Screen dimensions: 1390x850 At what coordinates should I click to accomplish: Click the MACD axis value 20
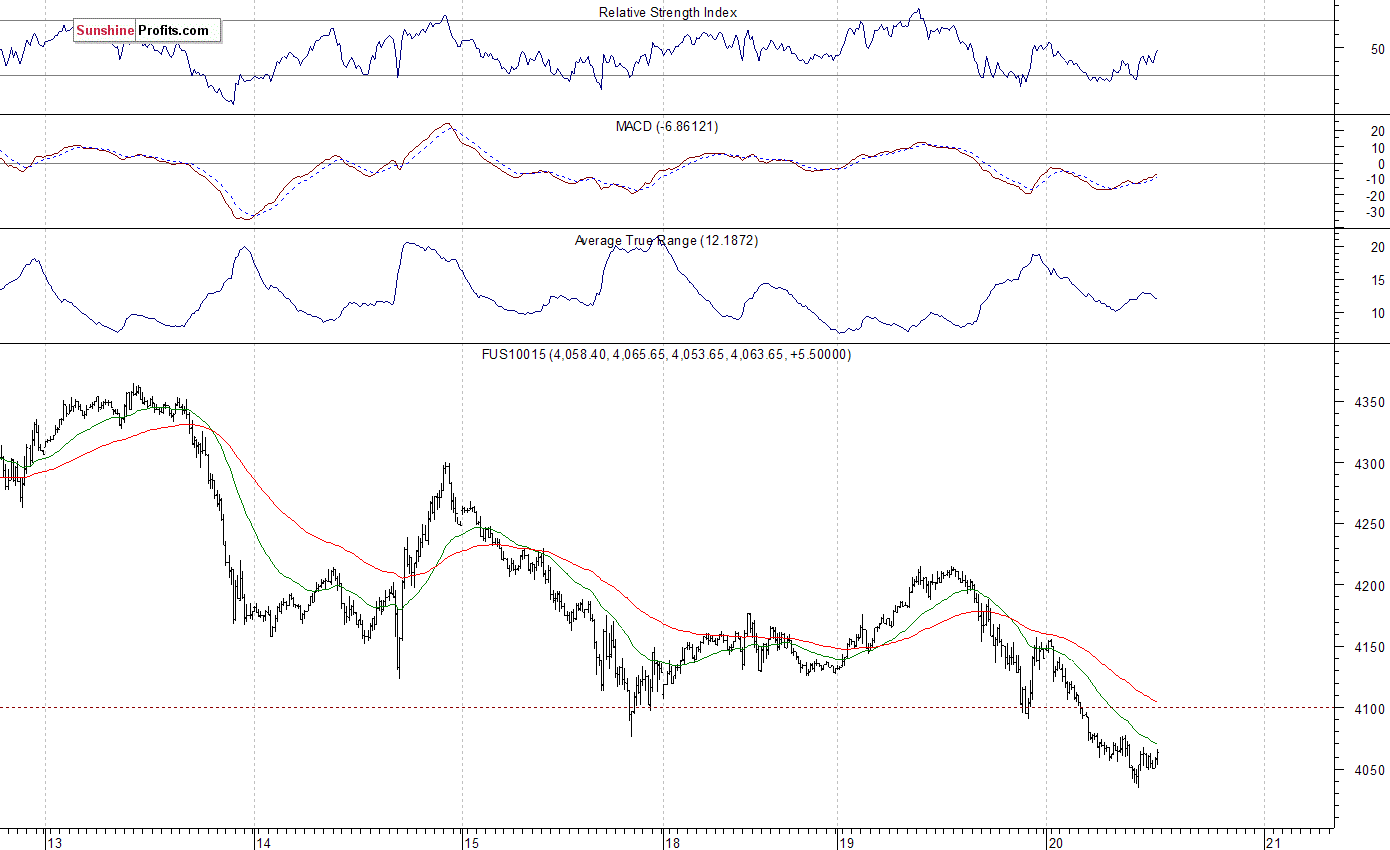1377,132
